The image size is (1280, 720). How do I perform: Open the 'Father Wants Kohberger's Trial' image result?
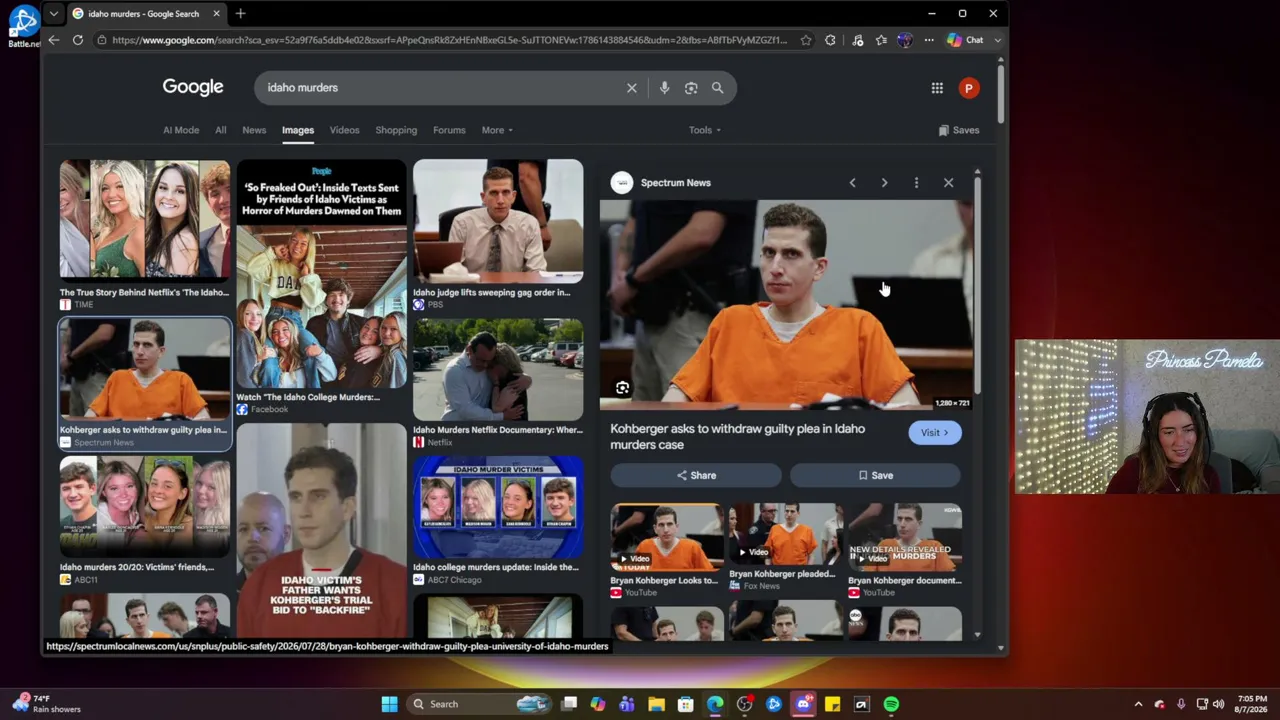pos(322,530)
